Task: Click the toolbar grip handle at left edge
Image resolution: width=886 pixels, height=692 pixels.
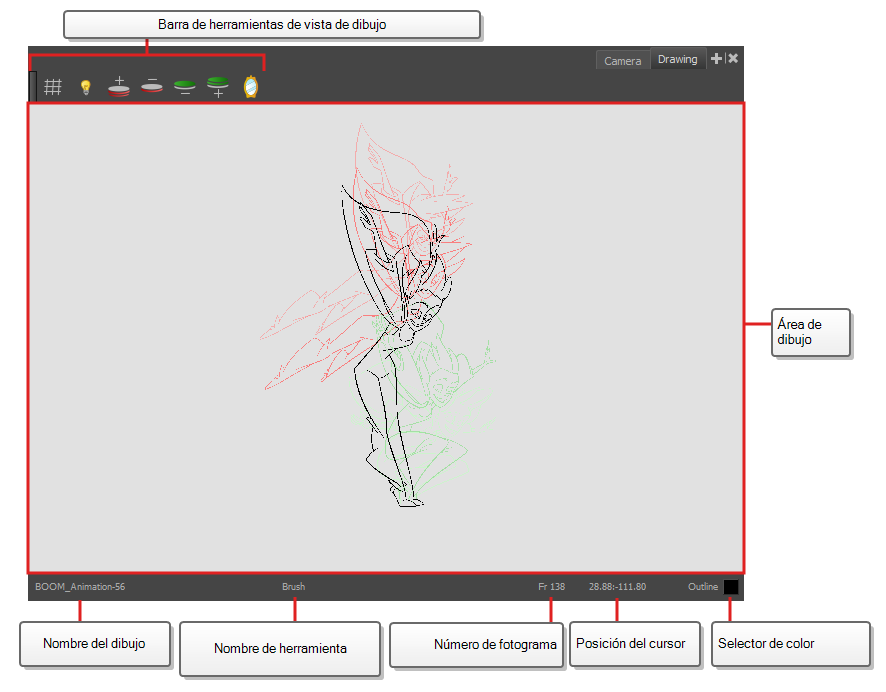Action: point(33,86)
